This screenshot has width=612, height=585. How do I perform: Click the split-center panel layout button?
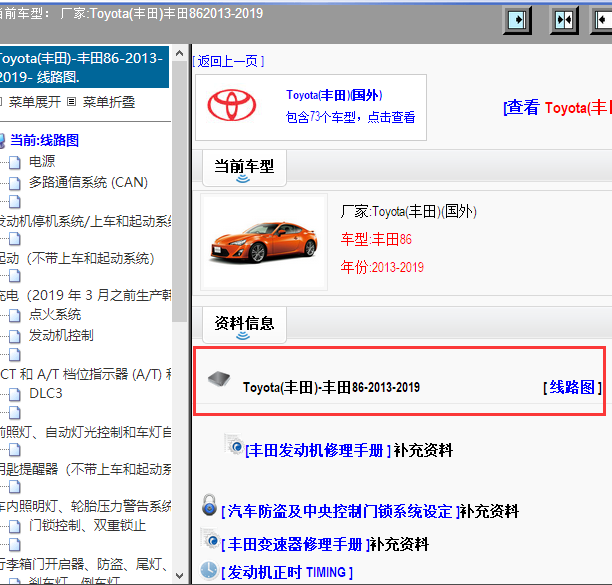564,20
